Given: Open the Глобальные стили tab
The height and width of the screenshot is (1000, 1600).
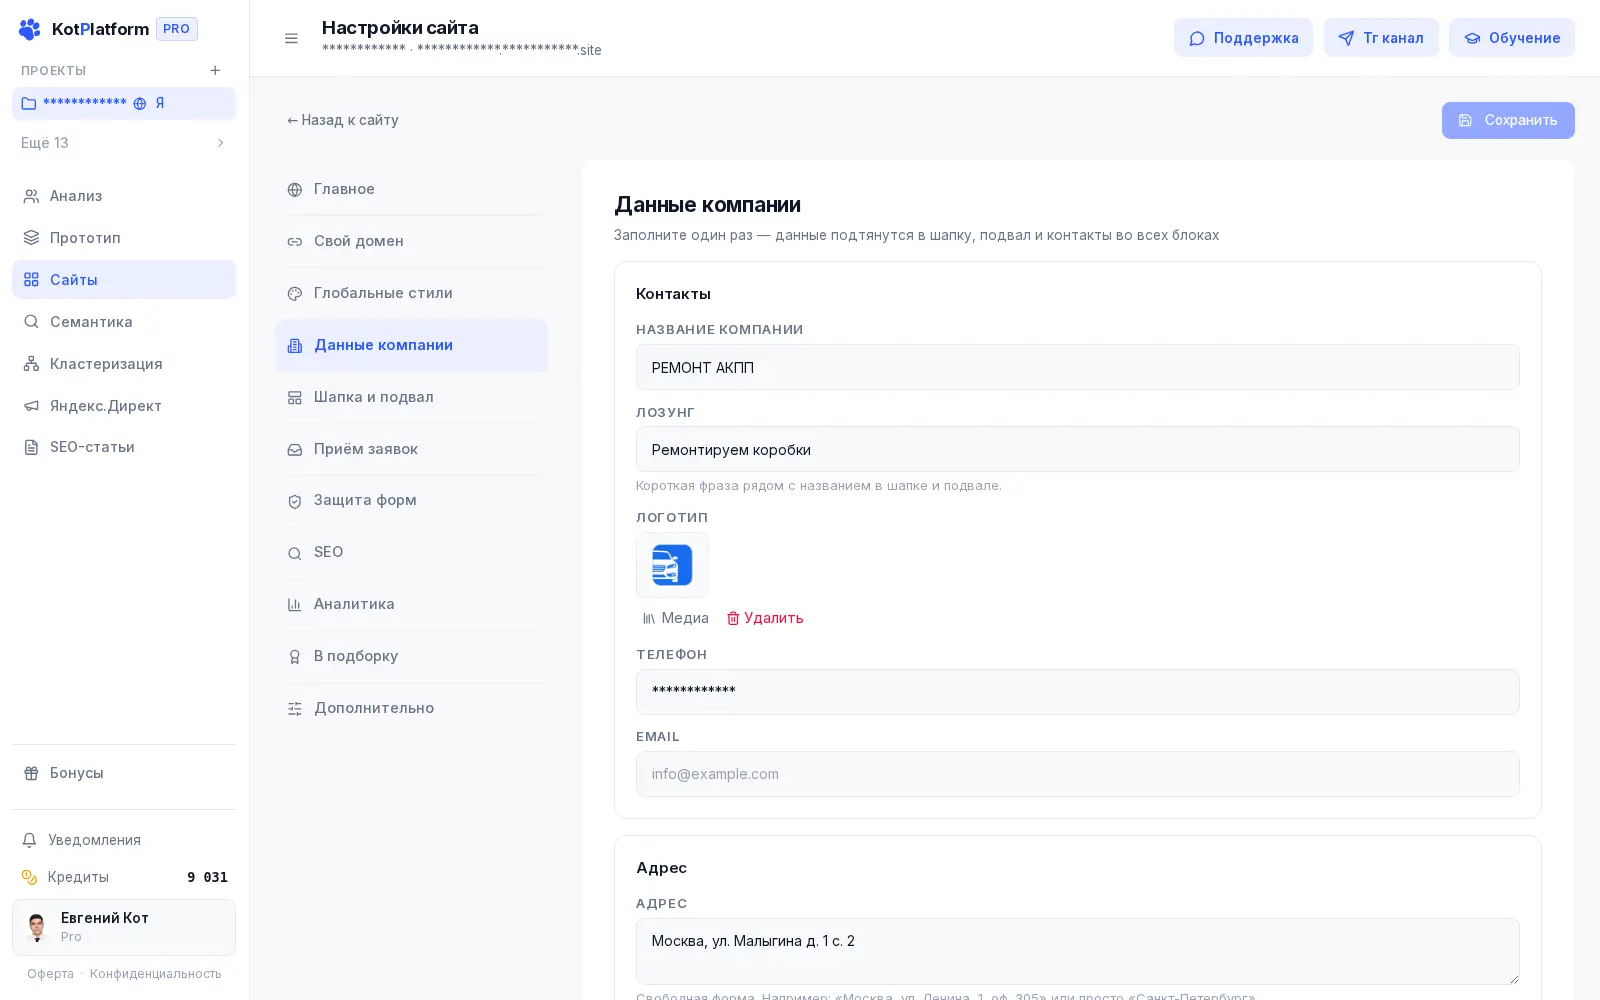Looking at the screenshot, I should pyautogui.click(x=411, y=293).
